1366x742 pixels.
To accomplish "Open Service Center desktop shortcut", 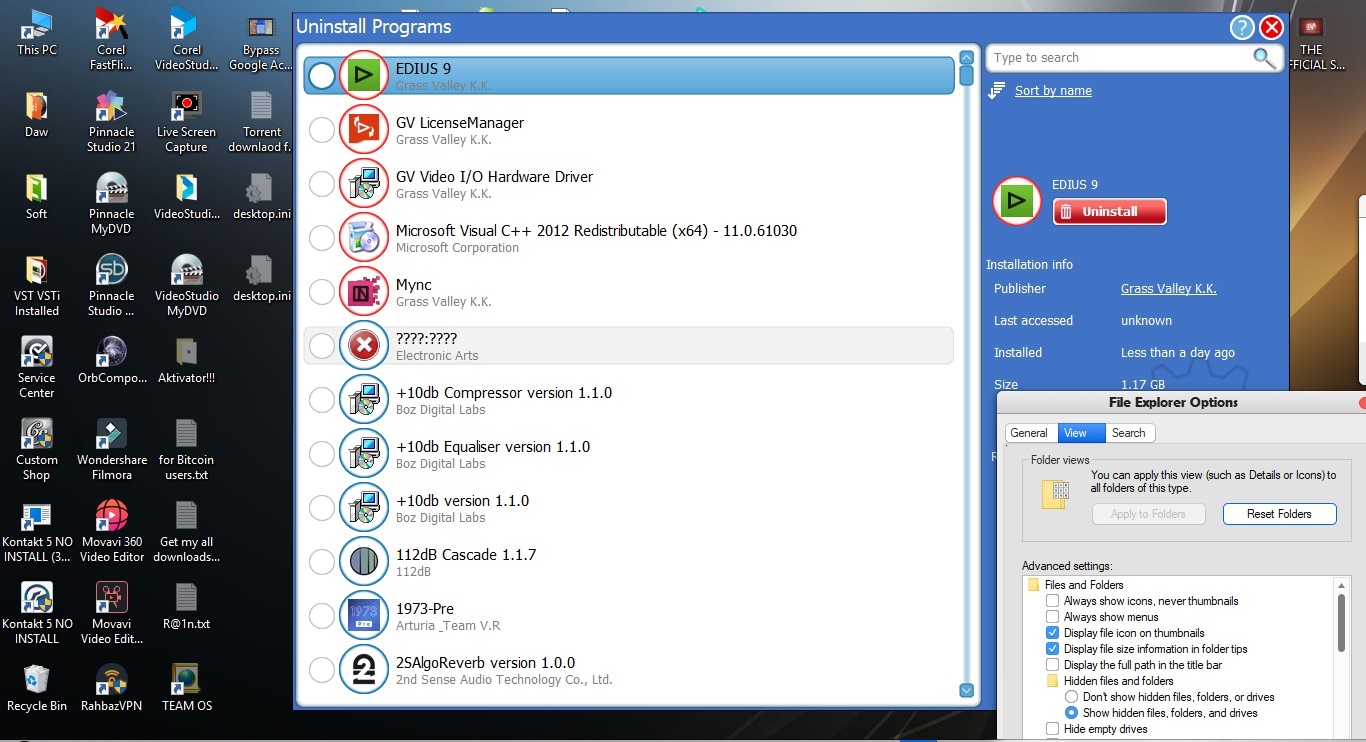I will coord(37,368).
